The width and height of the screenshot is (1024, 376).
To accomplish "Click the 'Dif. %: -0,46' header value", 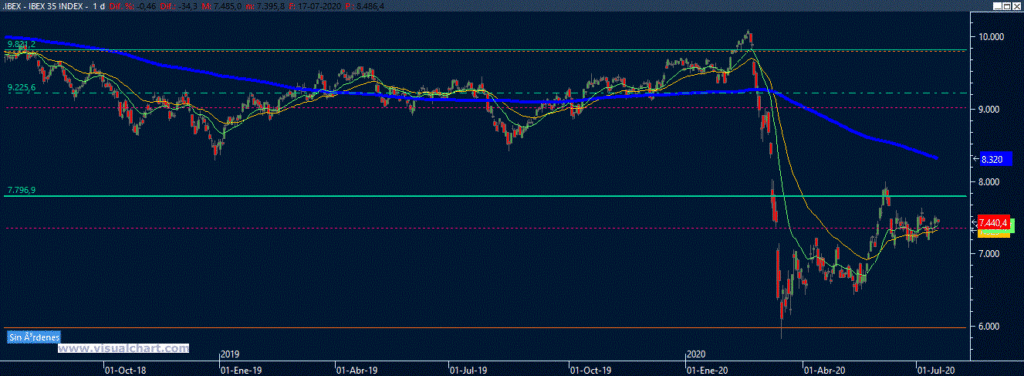I will (x=133, y=6).
